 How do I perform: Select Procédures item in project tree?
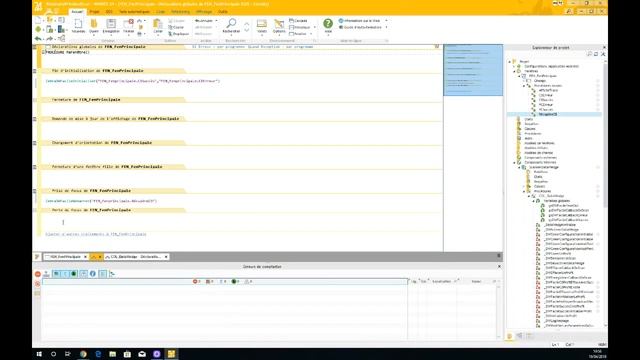(533, 133)
